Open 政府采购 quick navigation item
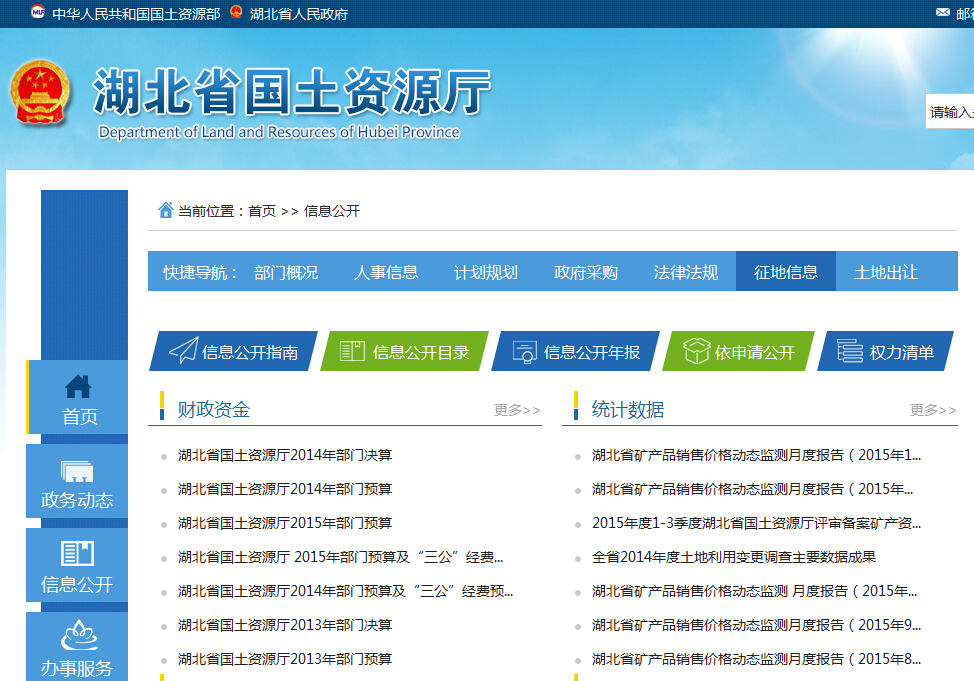Image resolution: width=974 pixels, height=681 pixels. 586,272
